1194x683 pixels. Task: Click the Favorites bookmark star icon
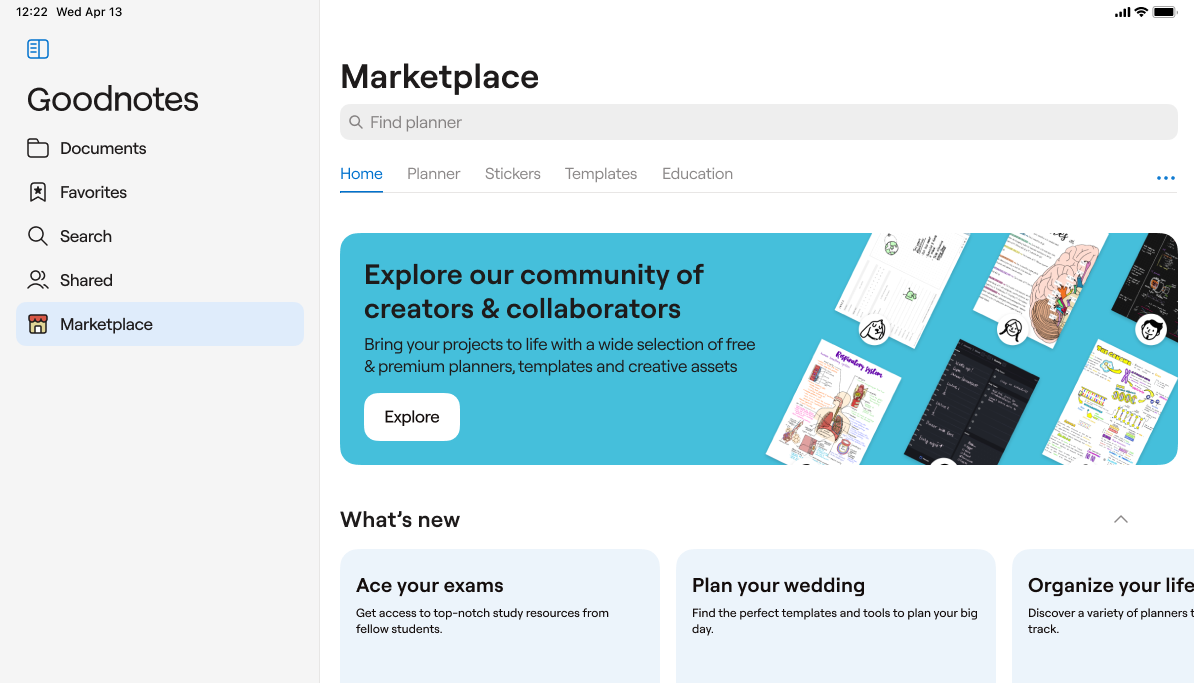coord(38,192)
